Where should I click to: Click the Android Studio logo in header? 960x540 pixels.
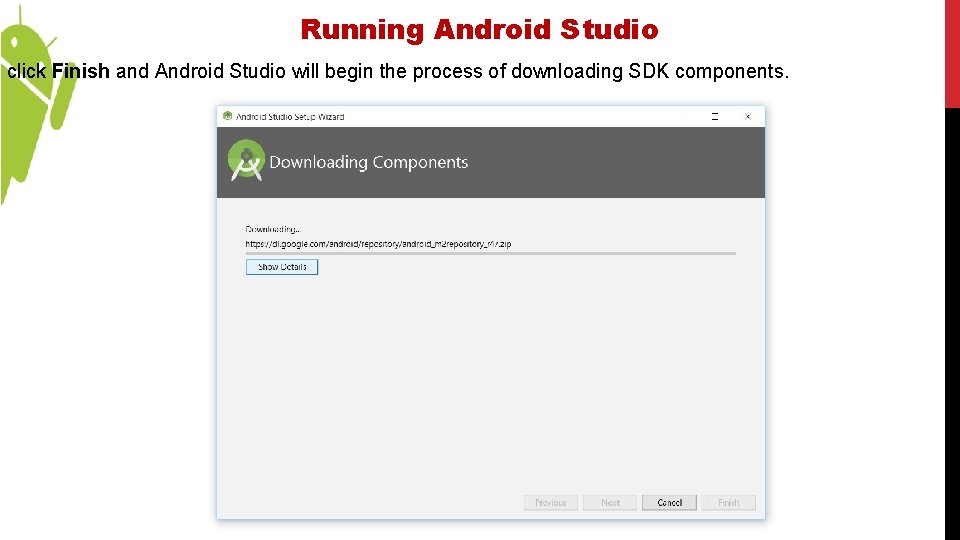[x=246, y=161]
